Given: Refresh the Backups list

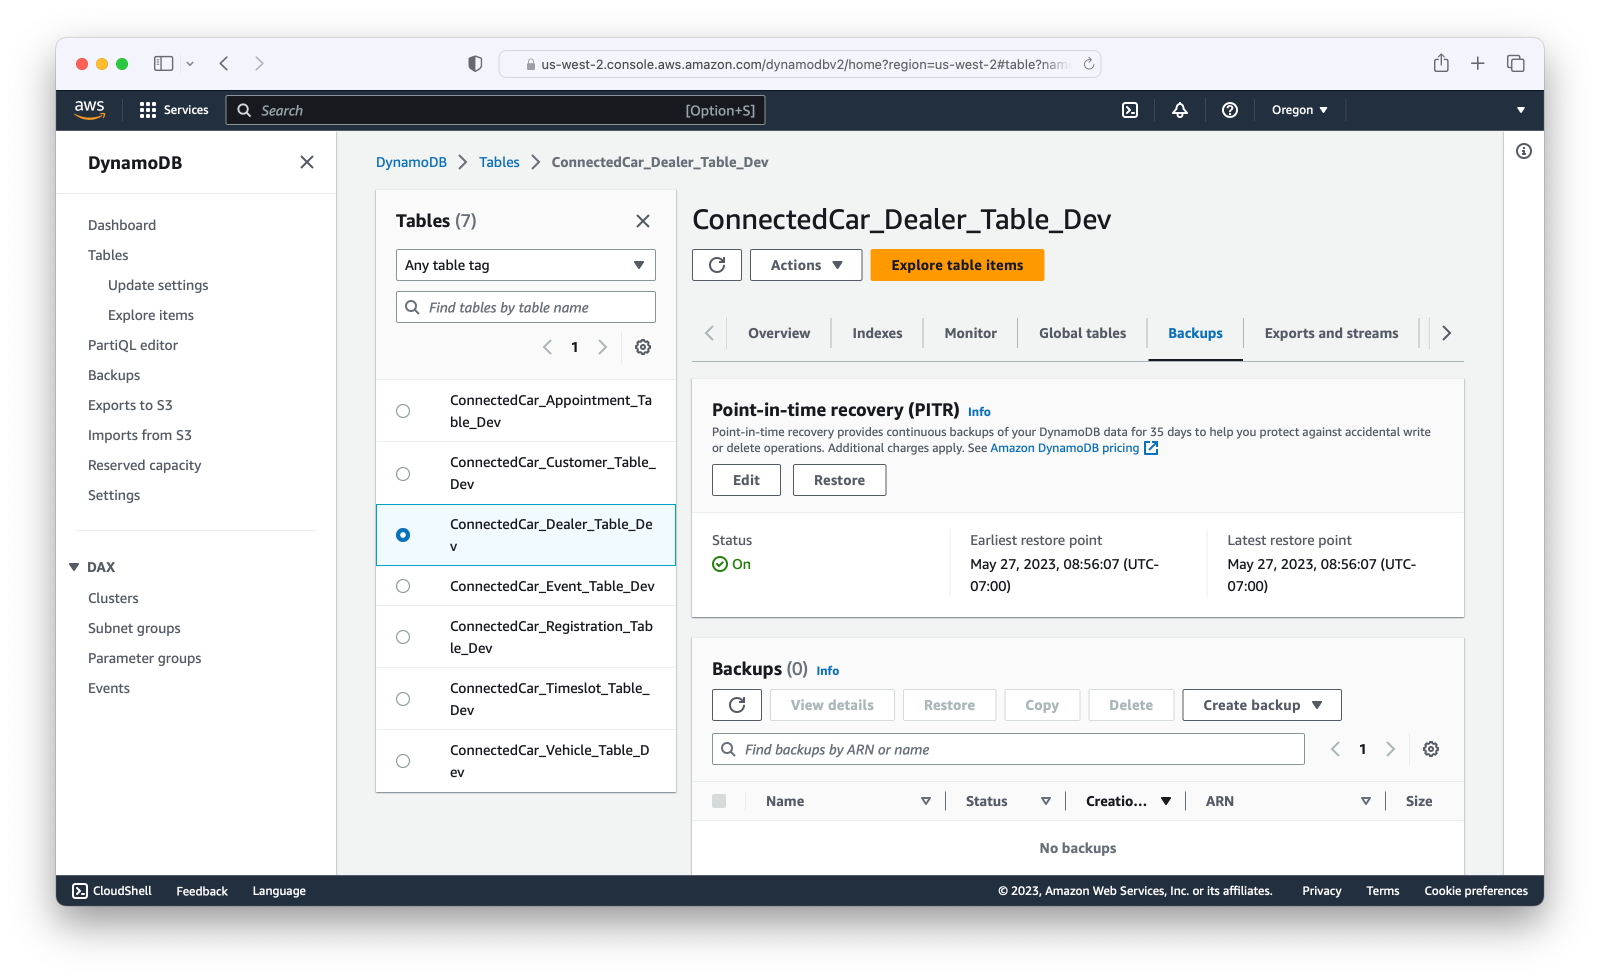Looking at the screenshot, I should [x=737, y=705].
